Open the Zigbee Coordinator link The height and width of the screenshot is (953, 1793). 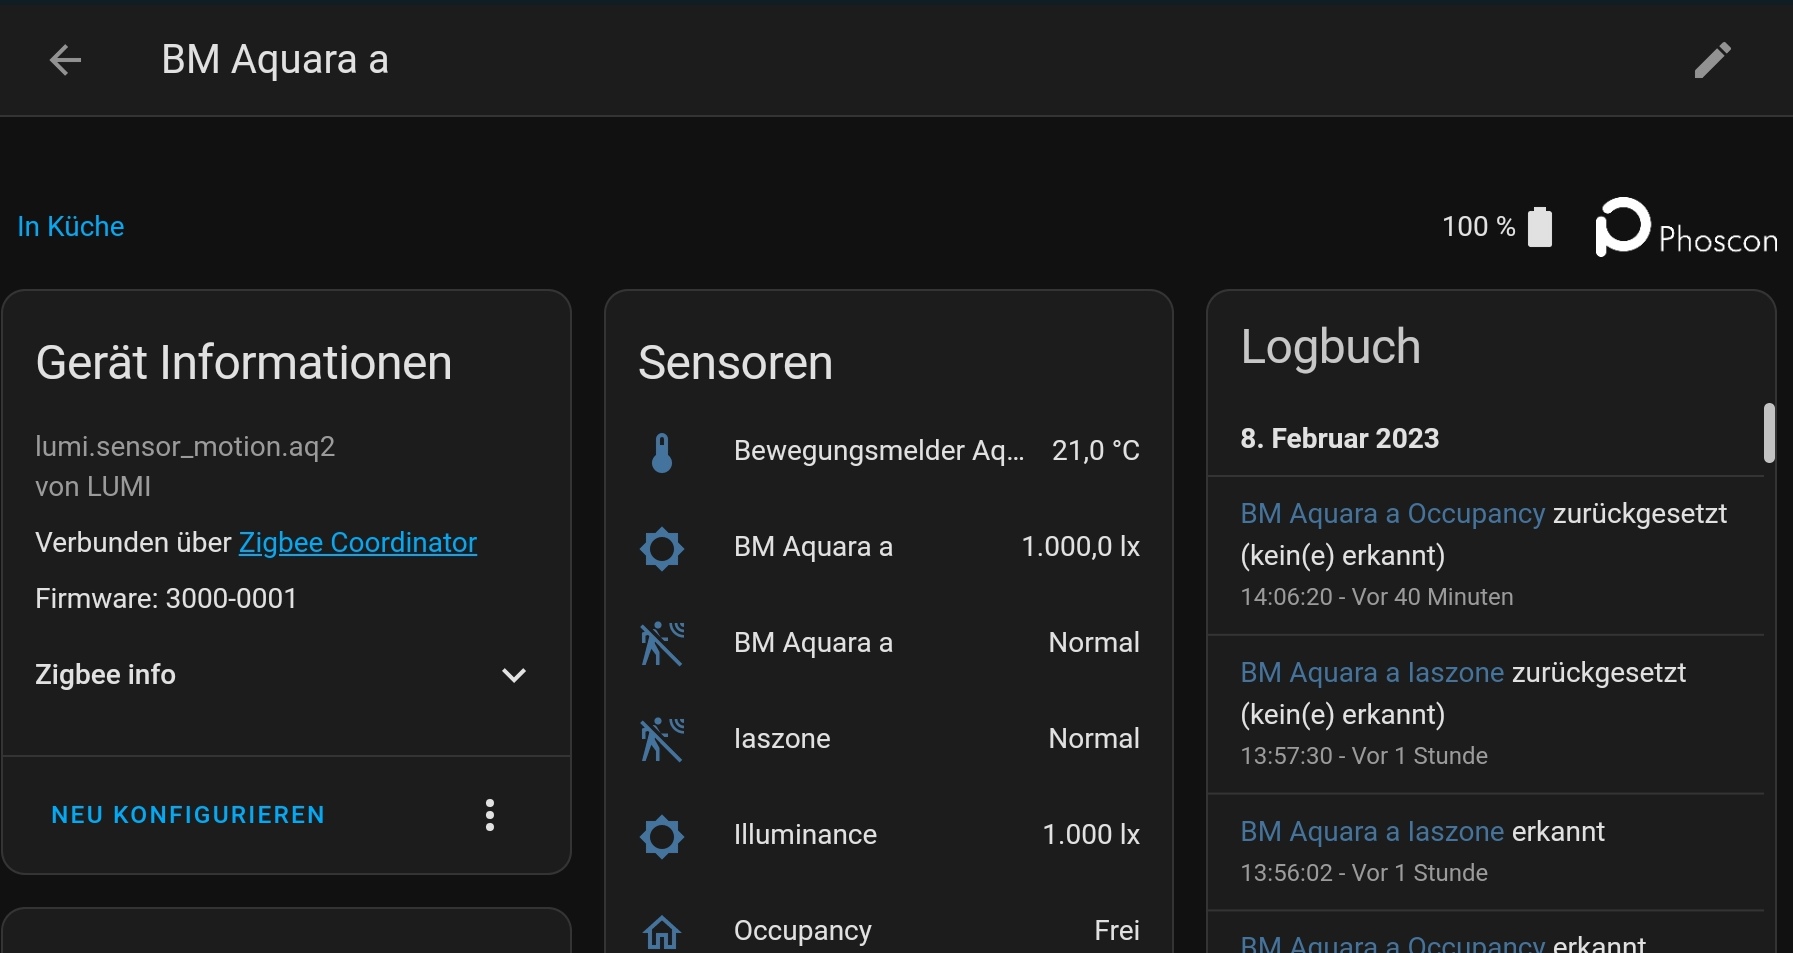(x=357, y=543)
